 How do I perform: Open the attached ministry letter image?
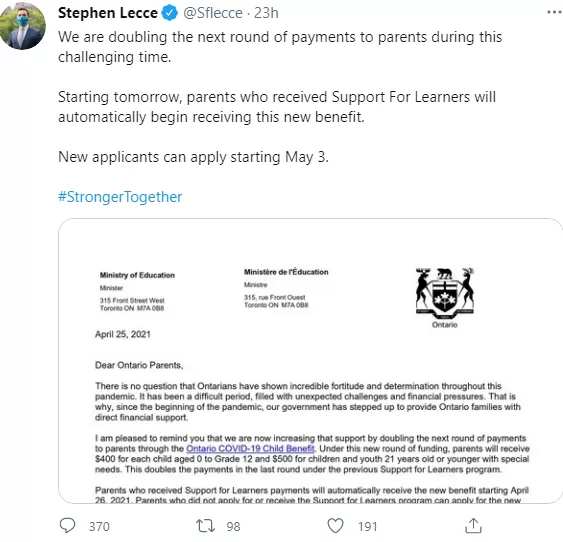click(x=311, y=360)
